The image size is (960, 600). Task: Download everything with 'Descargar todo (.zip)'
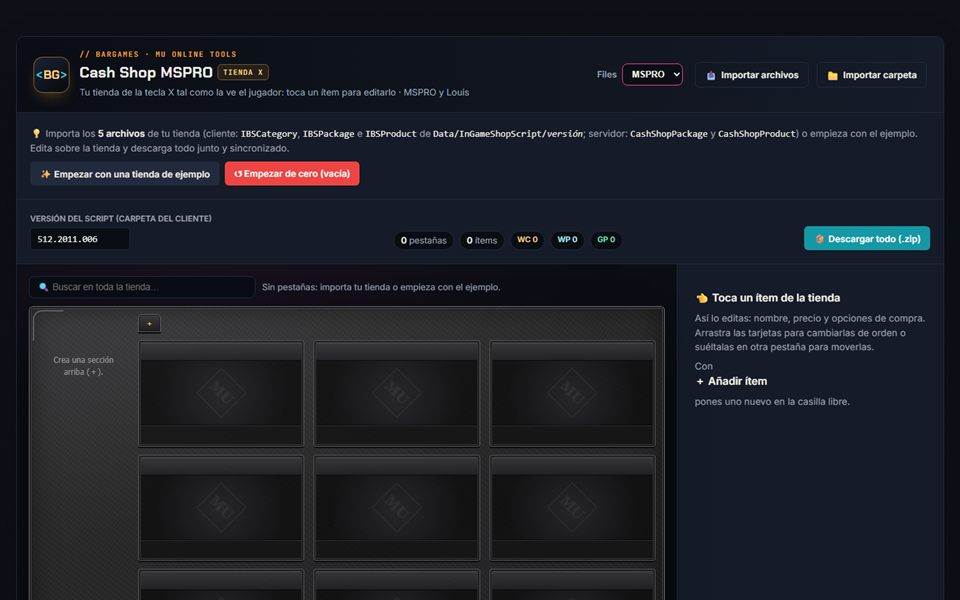867,239
